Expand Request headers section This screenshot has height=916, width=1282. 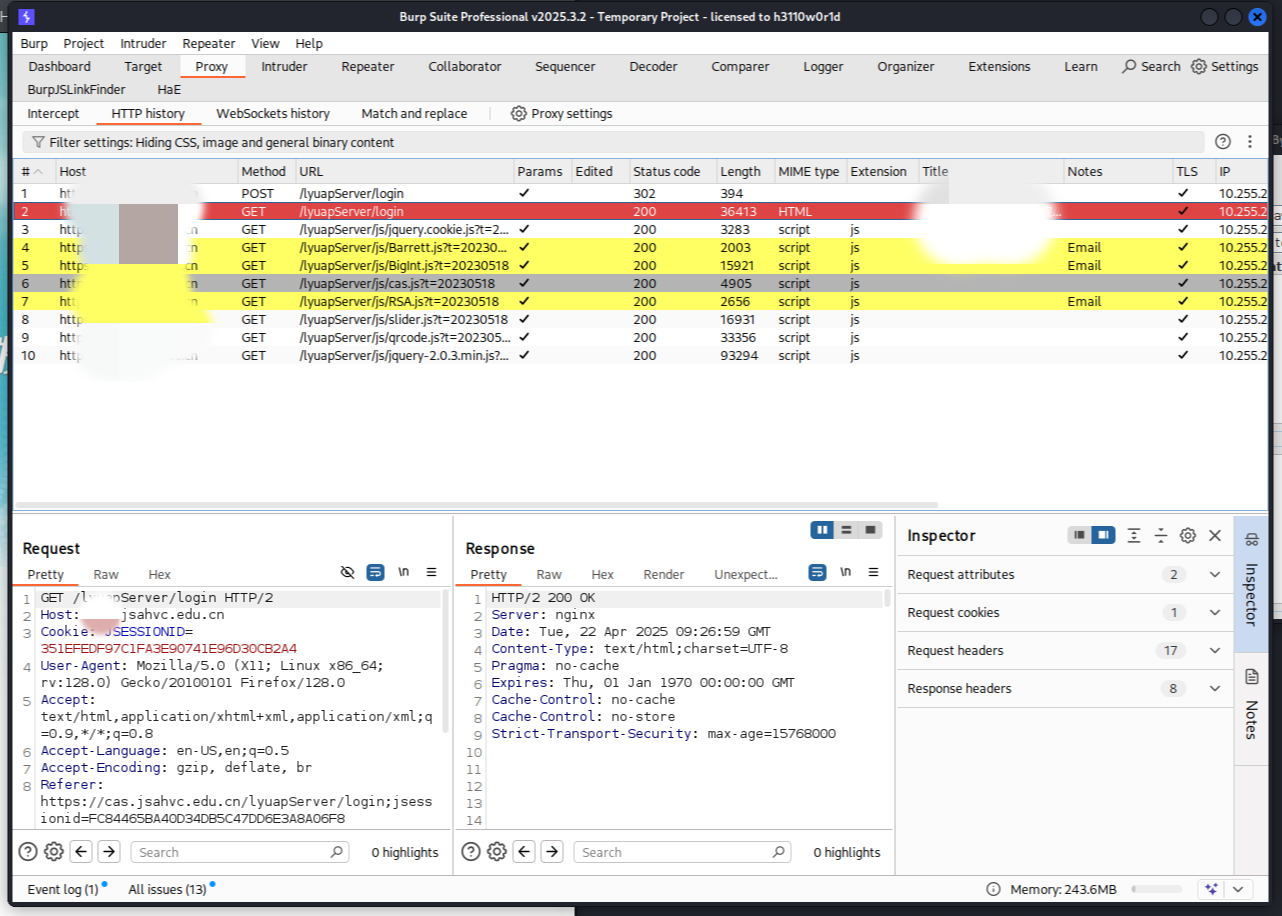(1215, 651)
